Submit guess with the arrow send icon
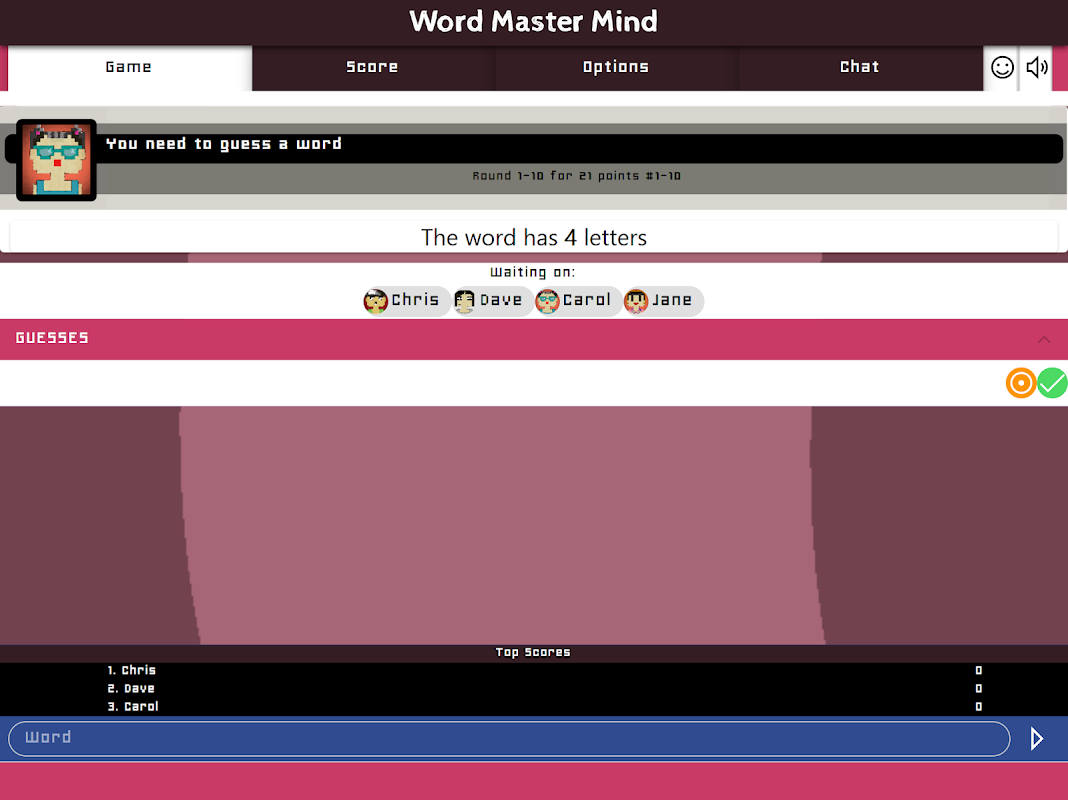Image resolution: width=1068 pixels, height=800 pixels. point(1037,739)
